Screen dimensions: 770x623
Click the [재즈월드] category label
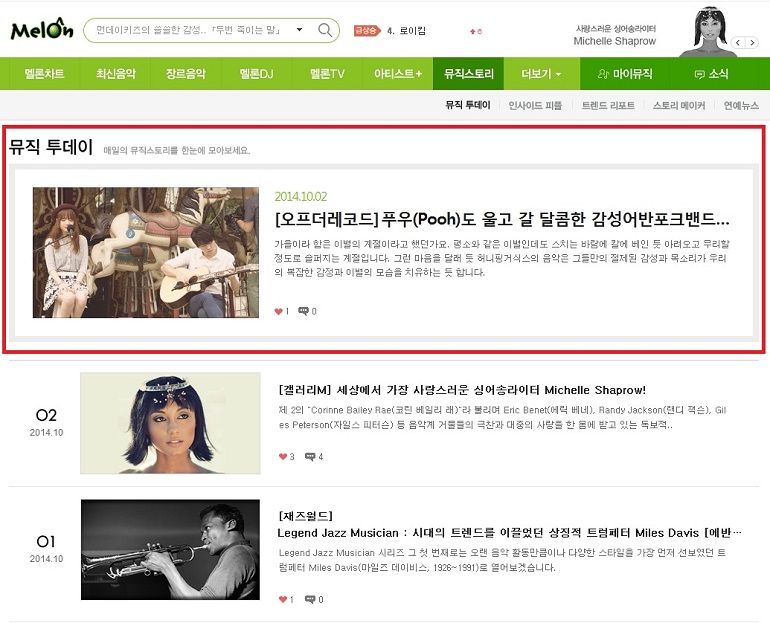[x=305, y=516]
